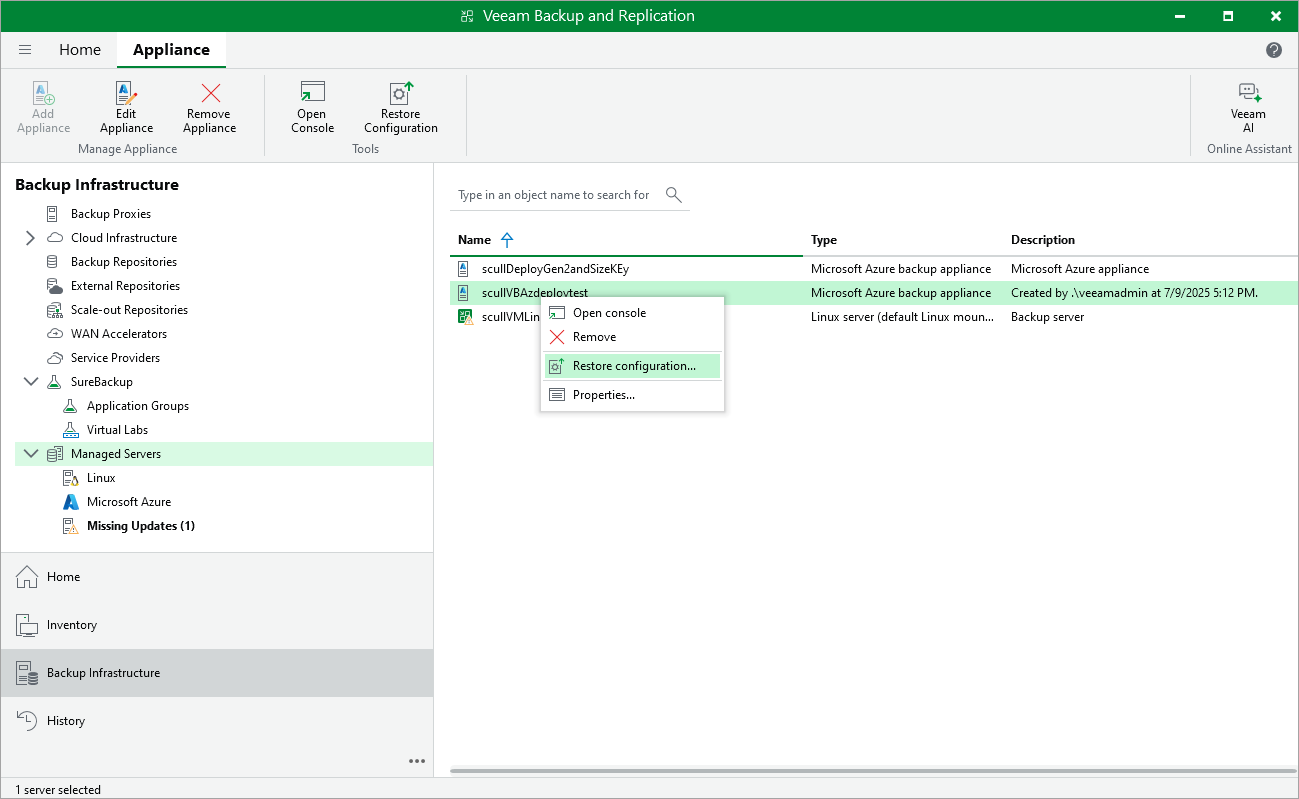Go to the Home navigation view

pyautogui.click(x=217, y=577)
